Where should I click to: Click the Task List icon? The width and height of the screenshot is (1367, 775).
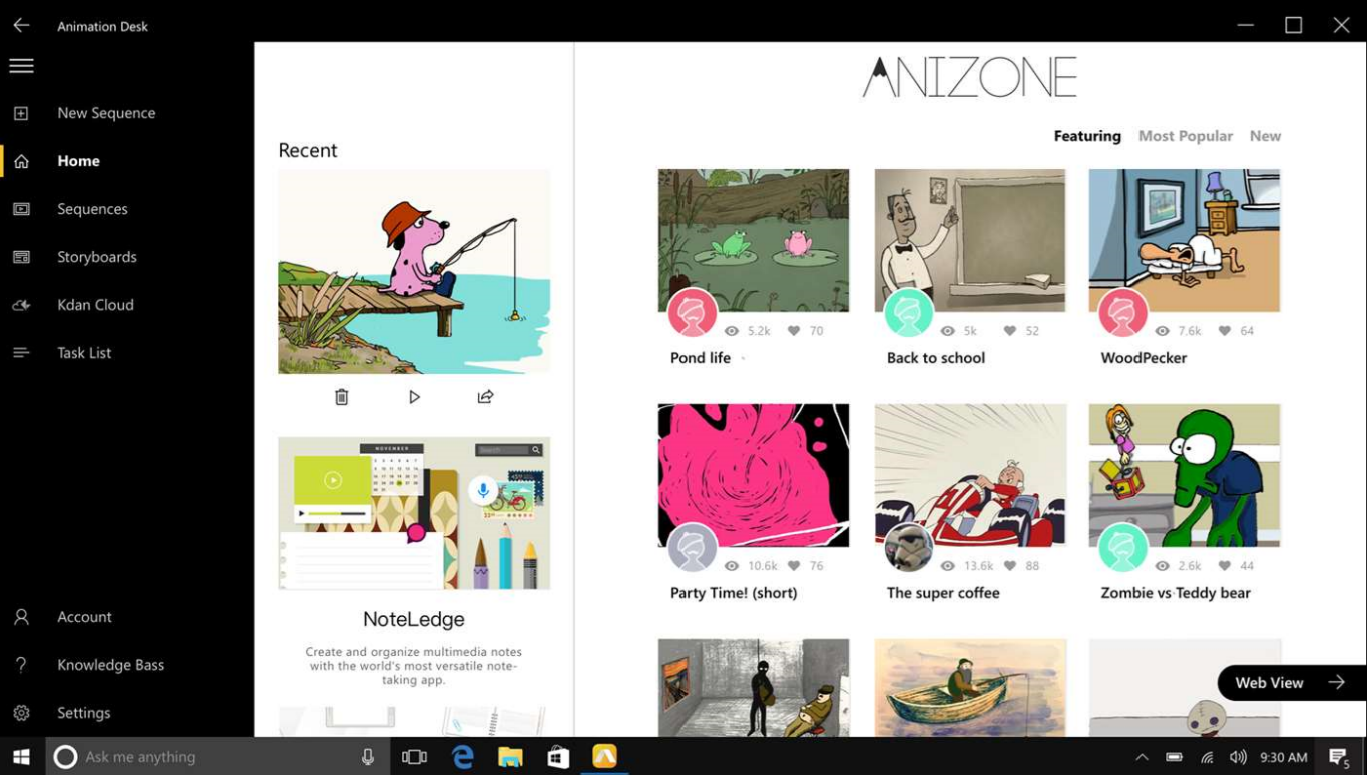21,353
